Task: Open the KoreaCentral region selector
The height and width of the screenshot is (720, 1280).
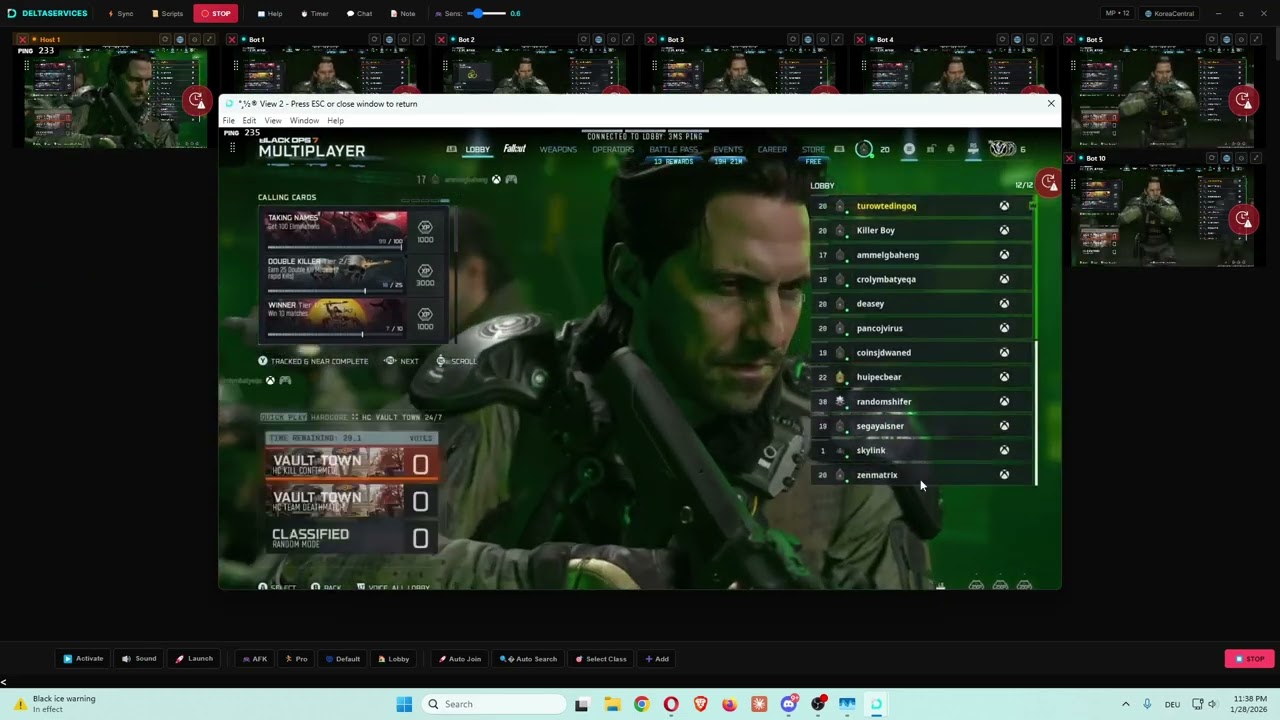Action: click(1169, 14)
